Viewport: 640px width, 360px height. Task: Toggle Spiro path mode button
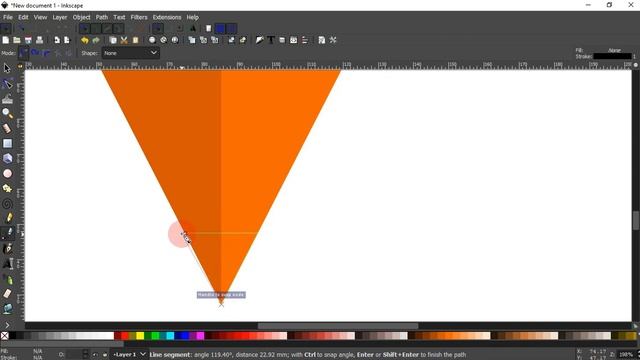click(x=35, y=53)
